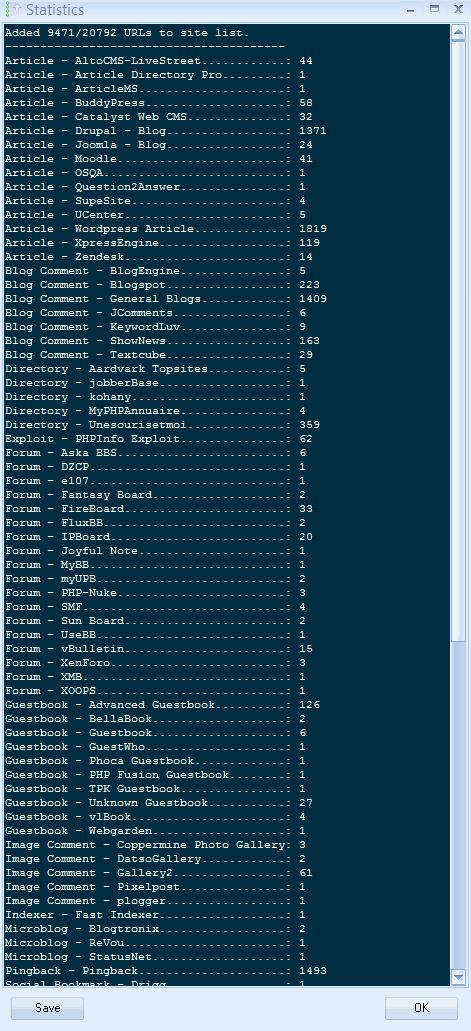Click the scrollbar up arrow
Viewport: 471px width, 1031px height.
click(459, 33)
